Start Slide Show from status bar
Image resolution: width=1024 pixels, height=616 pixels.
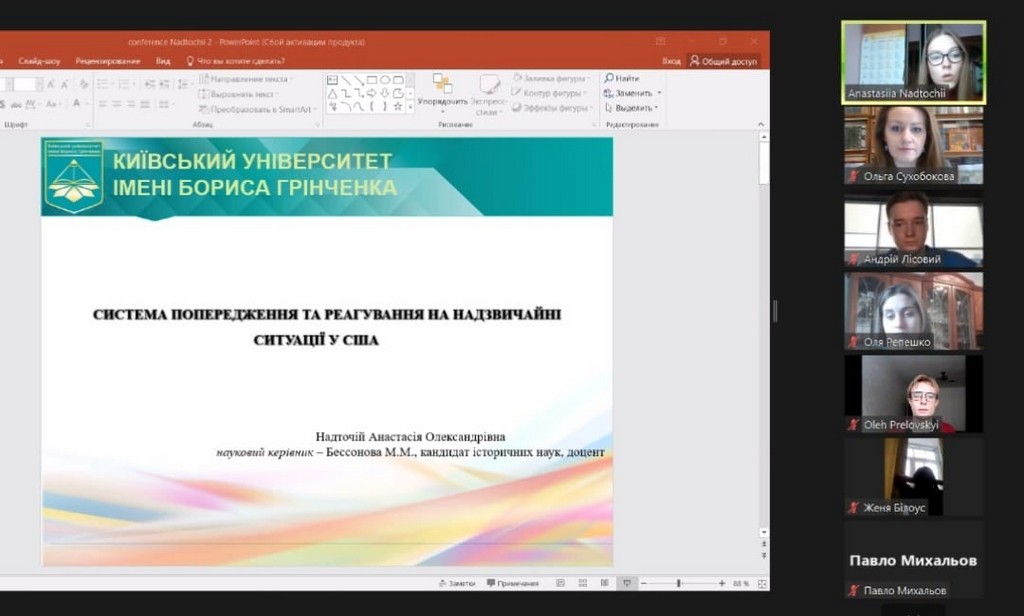(x=627, y=583)
